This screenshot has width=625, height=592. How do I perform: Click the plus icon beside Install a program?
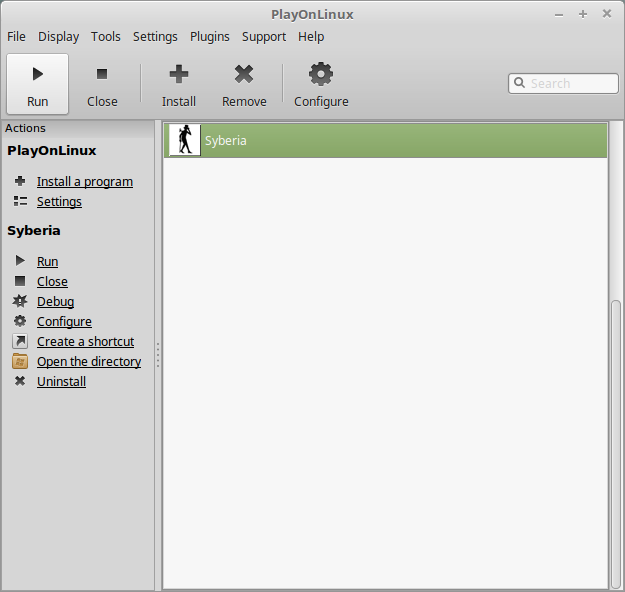20,181
